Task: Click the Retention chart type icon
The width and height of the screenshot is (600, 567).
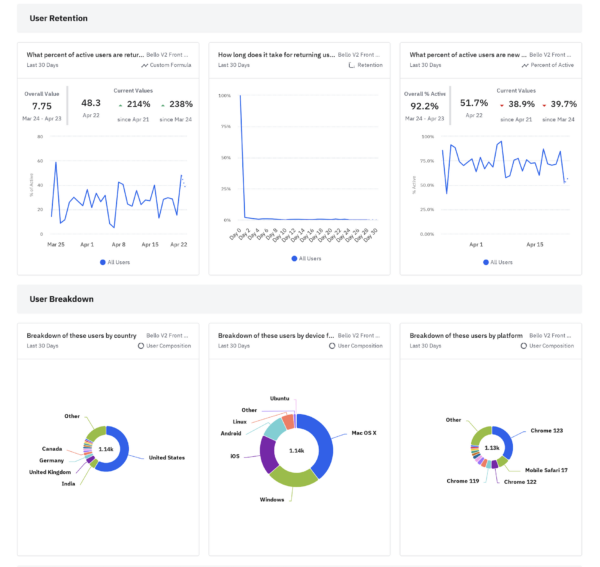Action: (351, 65)
